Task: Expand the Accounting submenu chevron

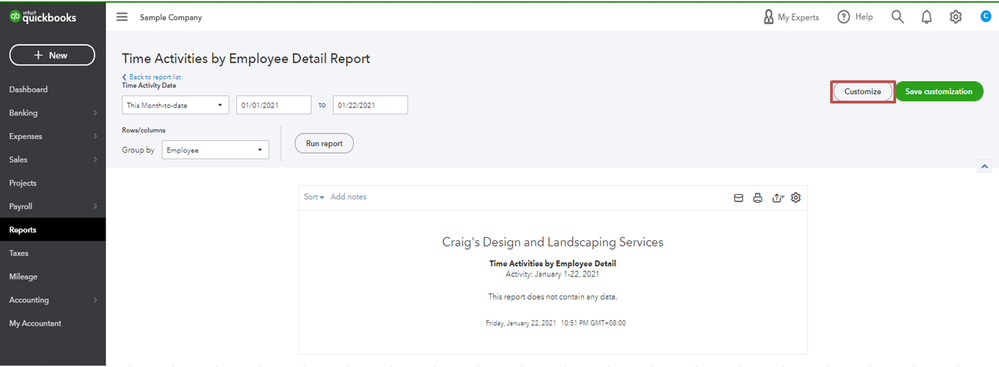Action: (95, 300)
